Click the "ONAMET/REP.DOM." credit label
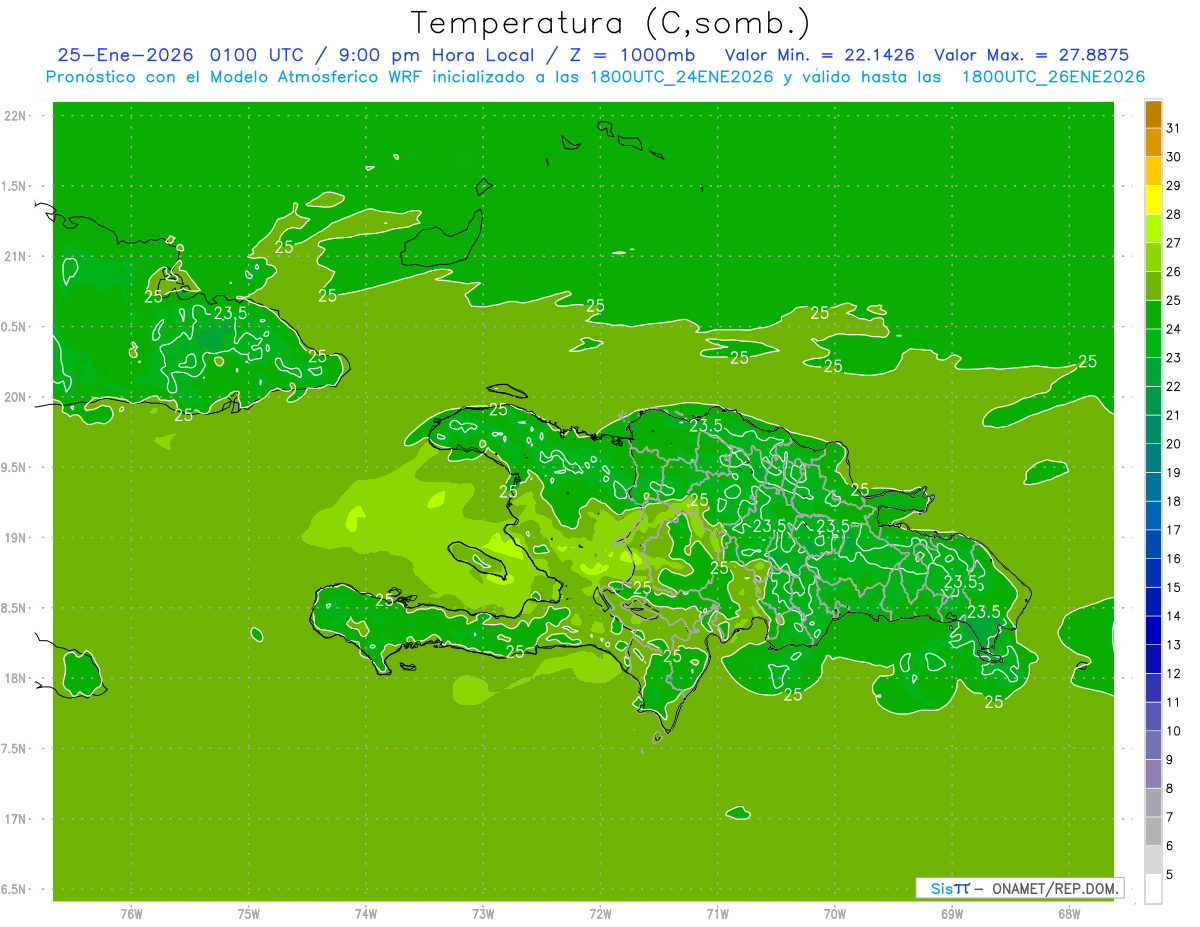The width and height of the screenshot is (1200, 927). click(x=1055, y=888)
